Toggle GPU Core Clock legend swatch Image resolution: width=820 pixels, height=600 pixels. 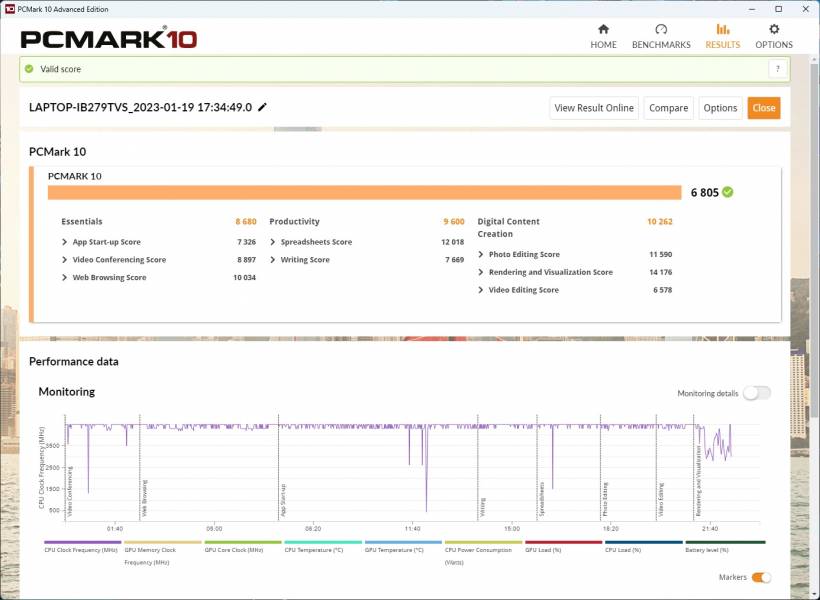tap(243, 542)
